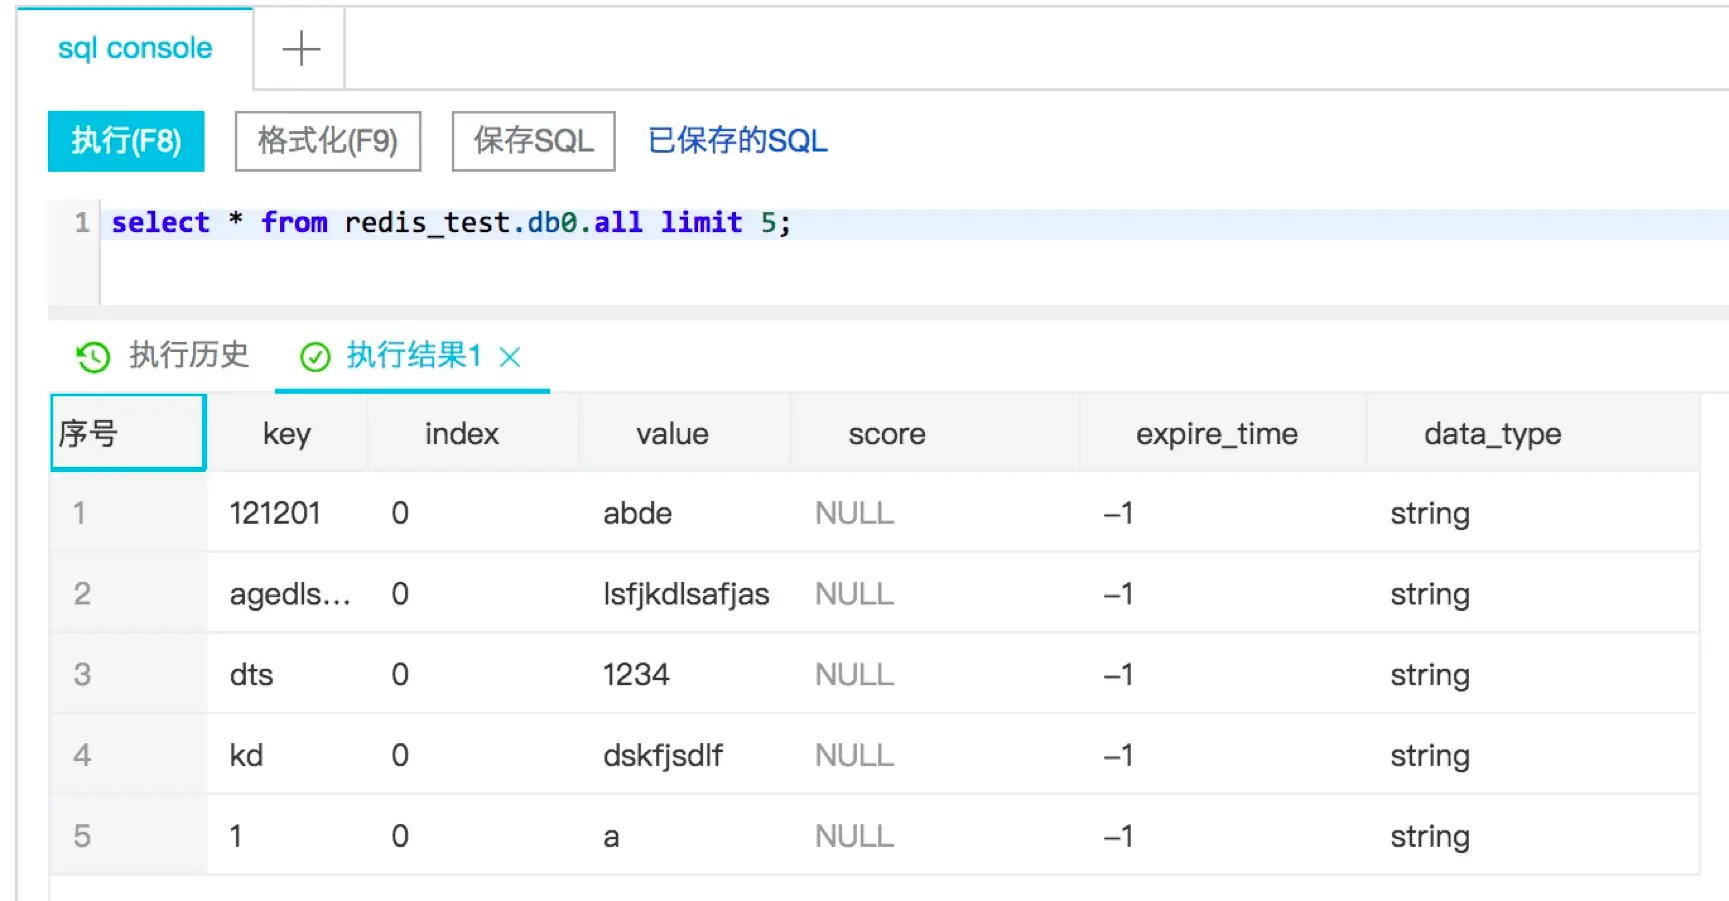Run the query with 执行(F8)
The width and height of the screenshot is (1729, 901).
[x=126, y=141]
